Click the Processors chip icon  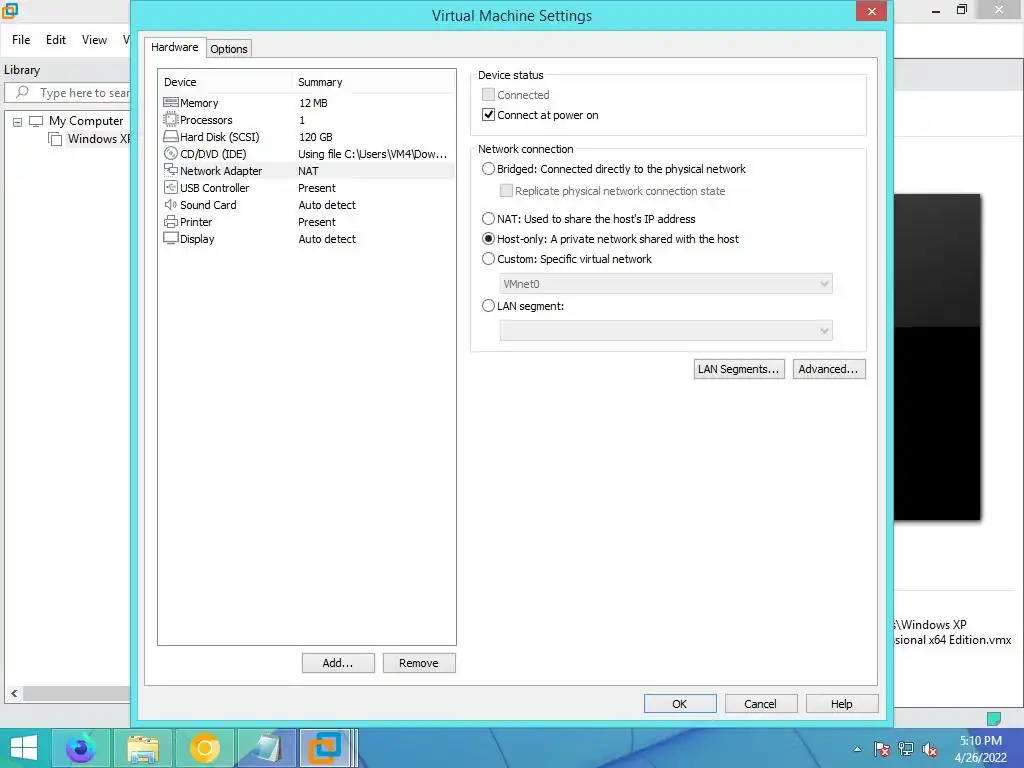point(170,120)
